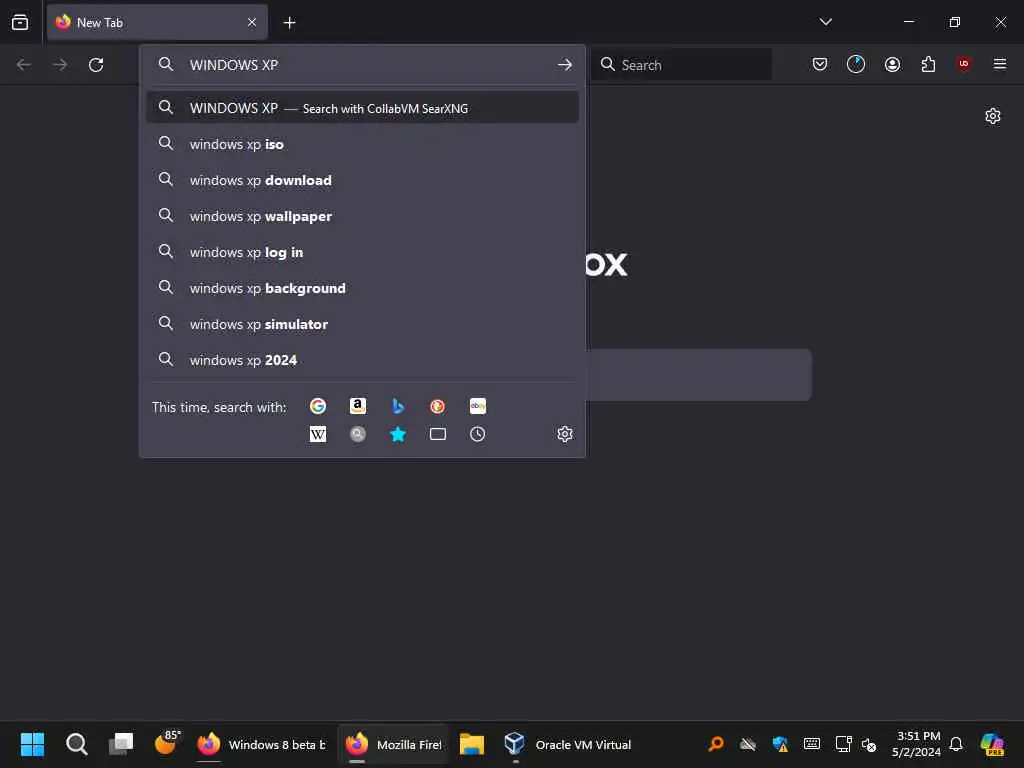Switch to 'Windows 8 beta' Firefox window

coord(262,744)
